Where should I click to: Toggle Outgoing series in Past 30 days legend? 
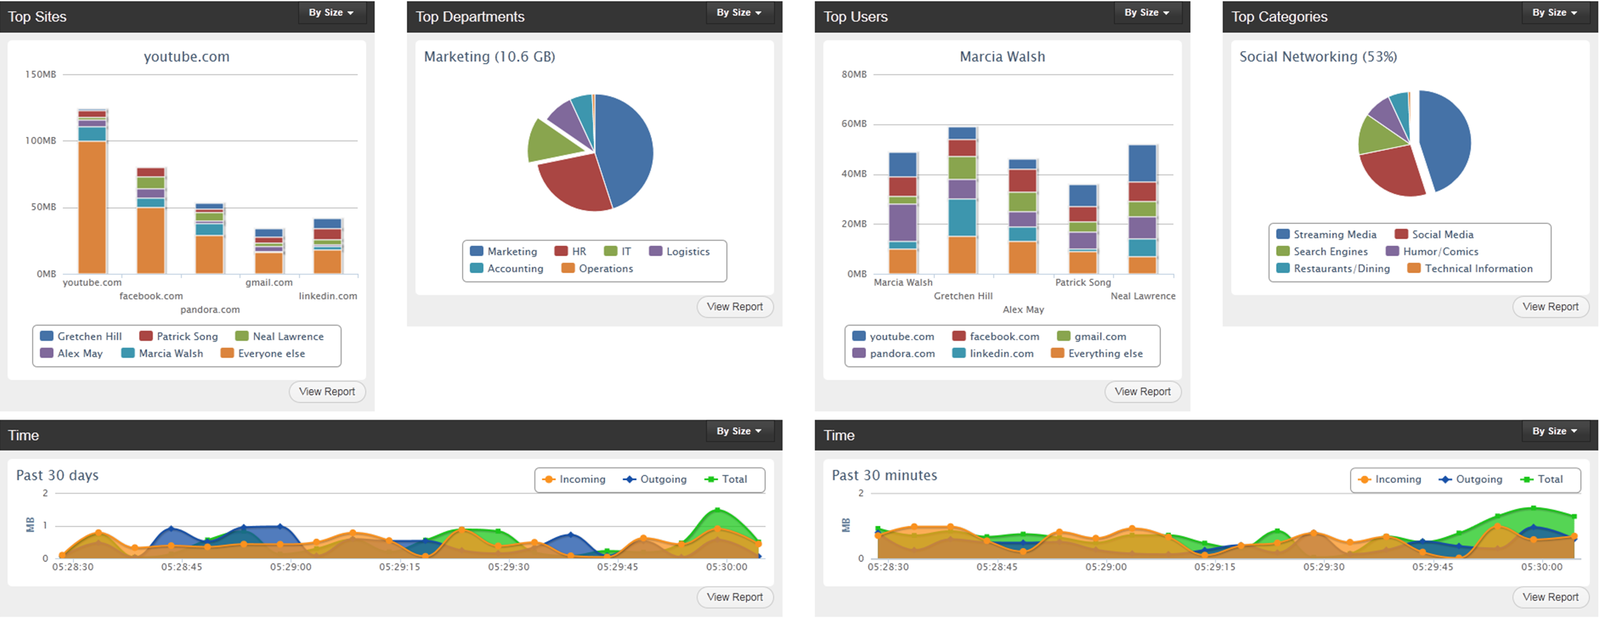tap(655, 480)
